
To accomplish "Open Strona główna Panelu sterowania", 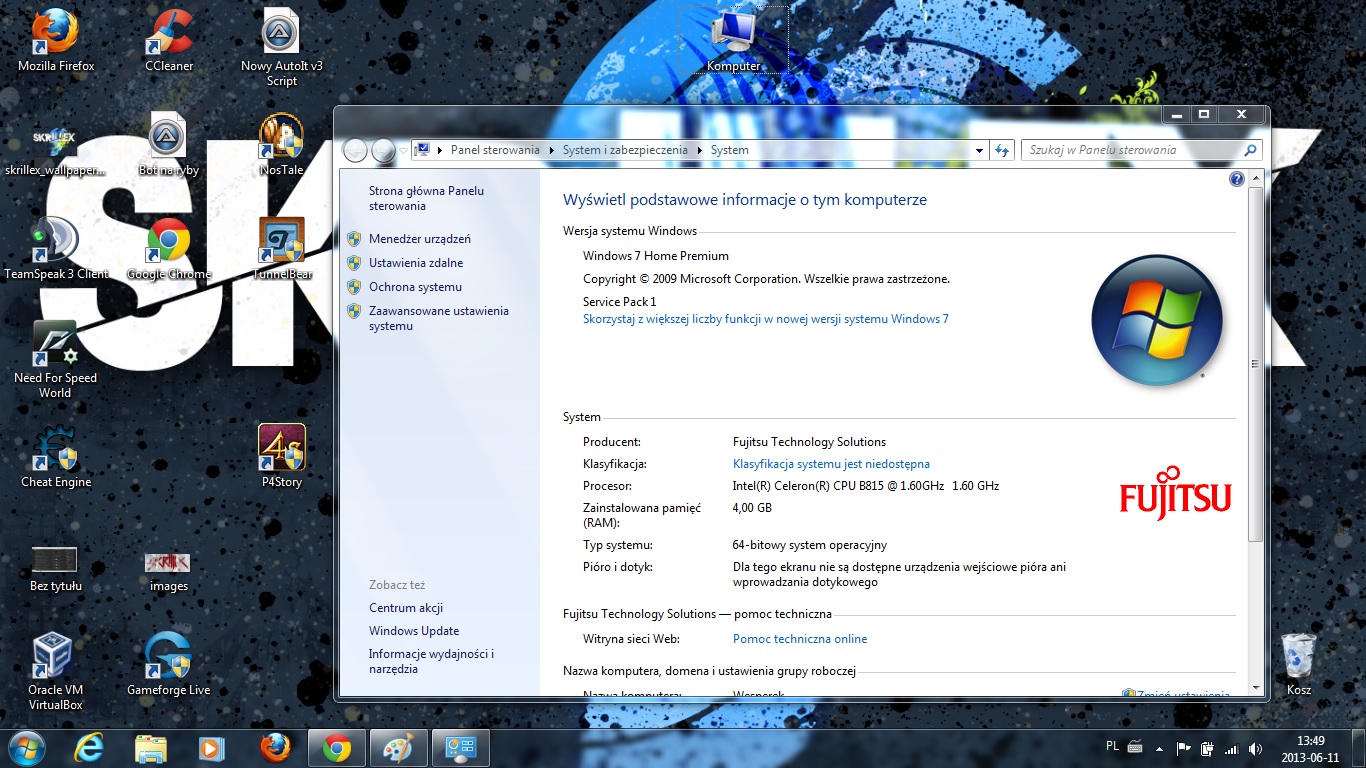I will (426, 198).
